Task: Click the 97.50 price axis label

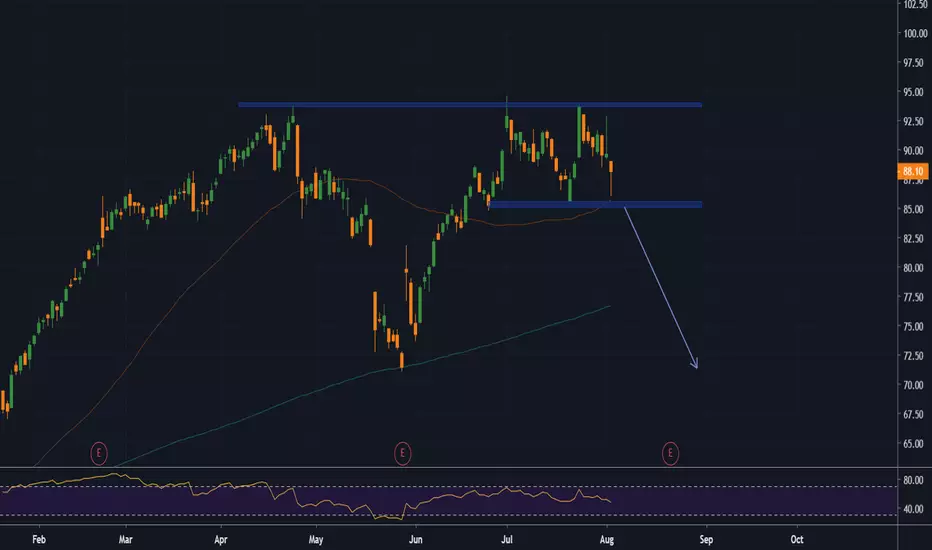Action: 913,63
